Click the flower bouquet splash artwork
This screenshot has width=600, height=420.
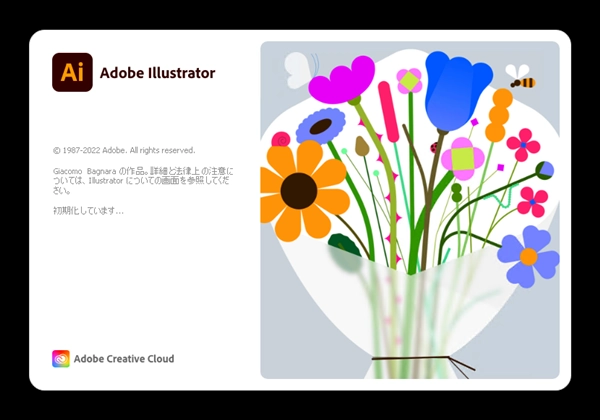click(410, 210)
